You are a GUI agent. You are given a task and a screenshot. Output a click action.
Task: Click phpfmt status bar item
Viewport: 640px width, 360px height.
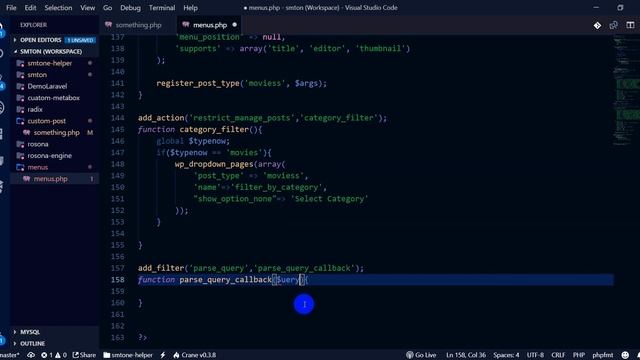(x=603, y=355)
